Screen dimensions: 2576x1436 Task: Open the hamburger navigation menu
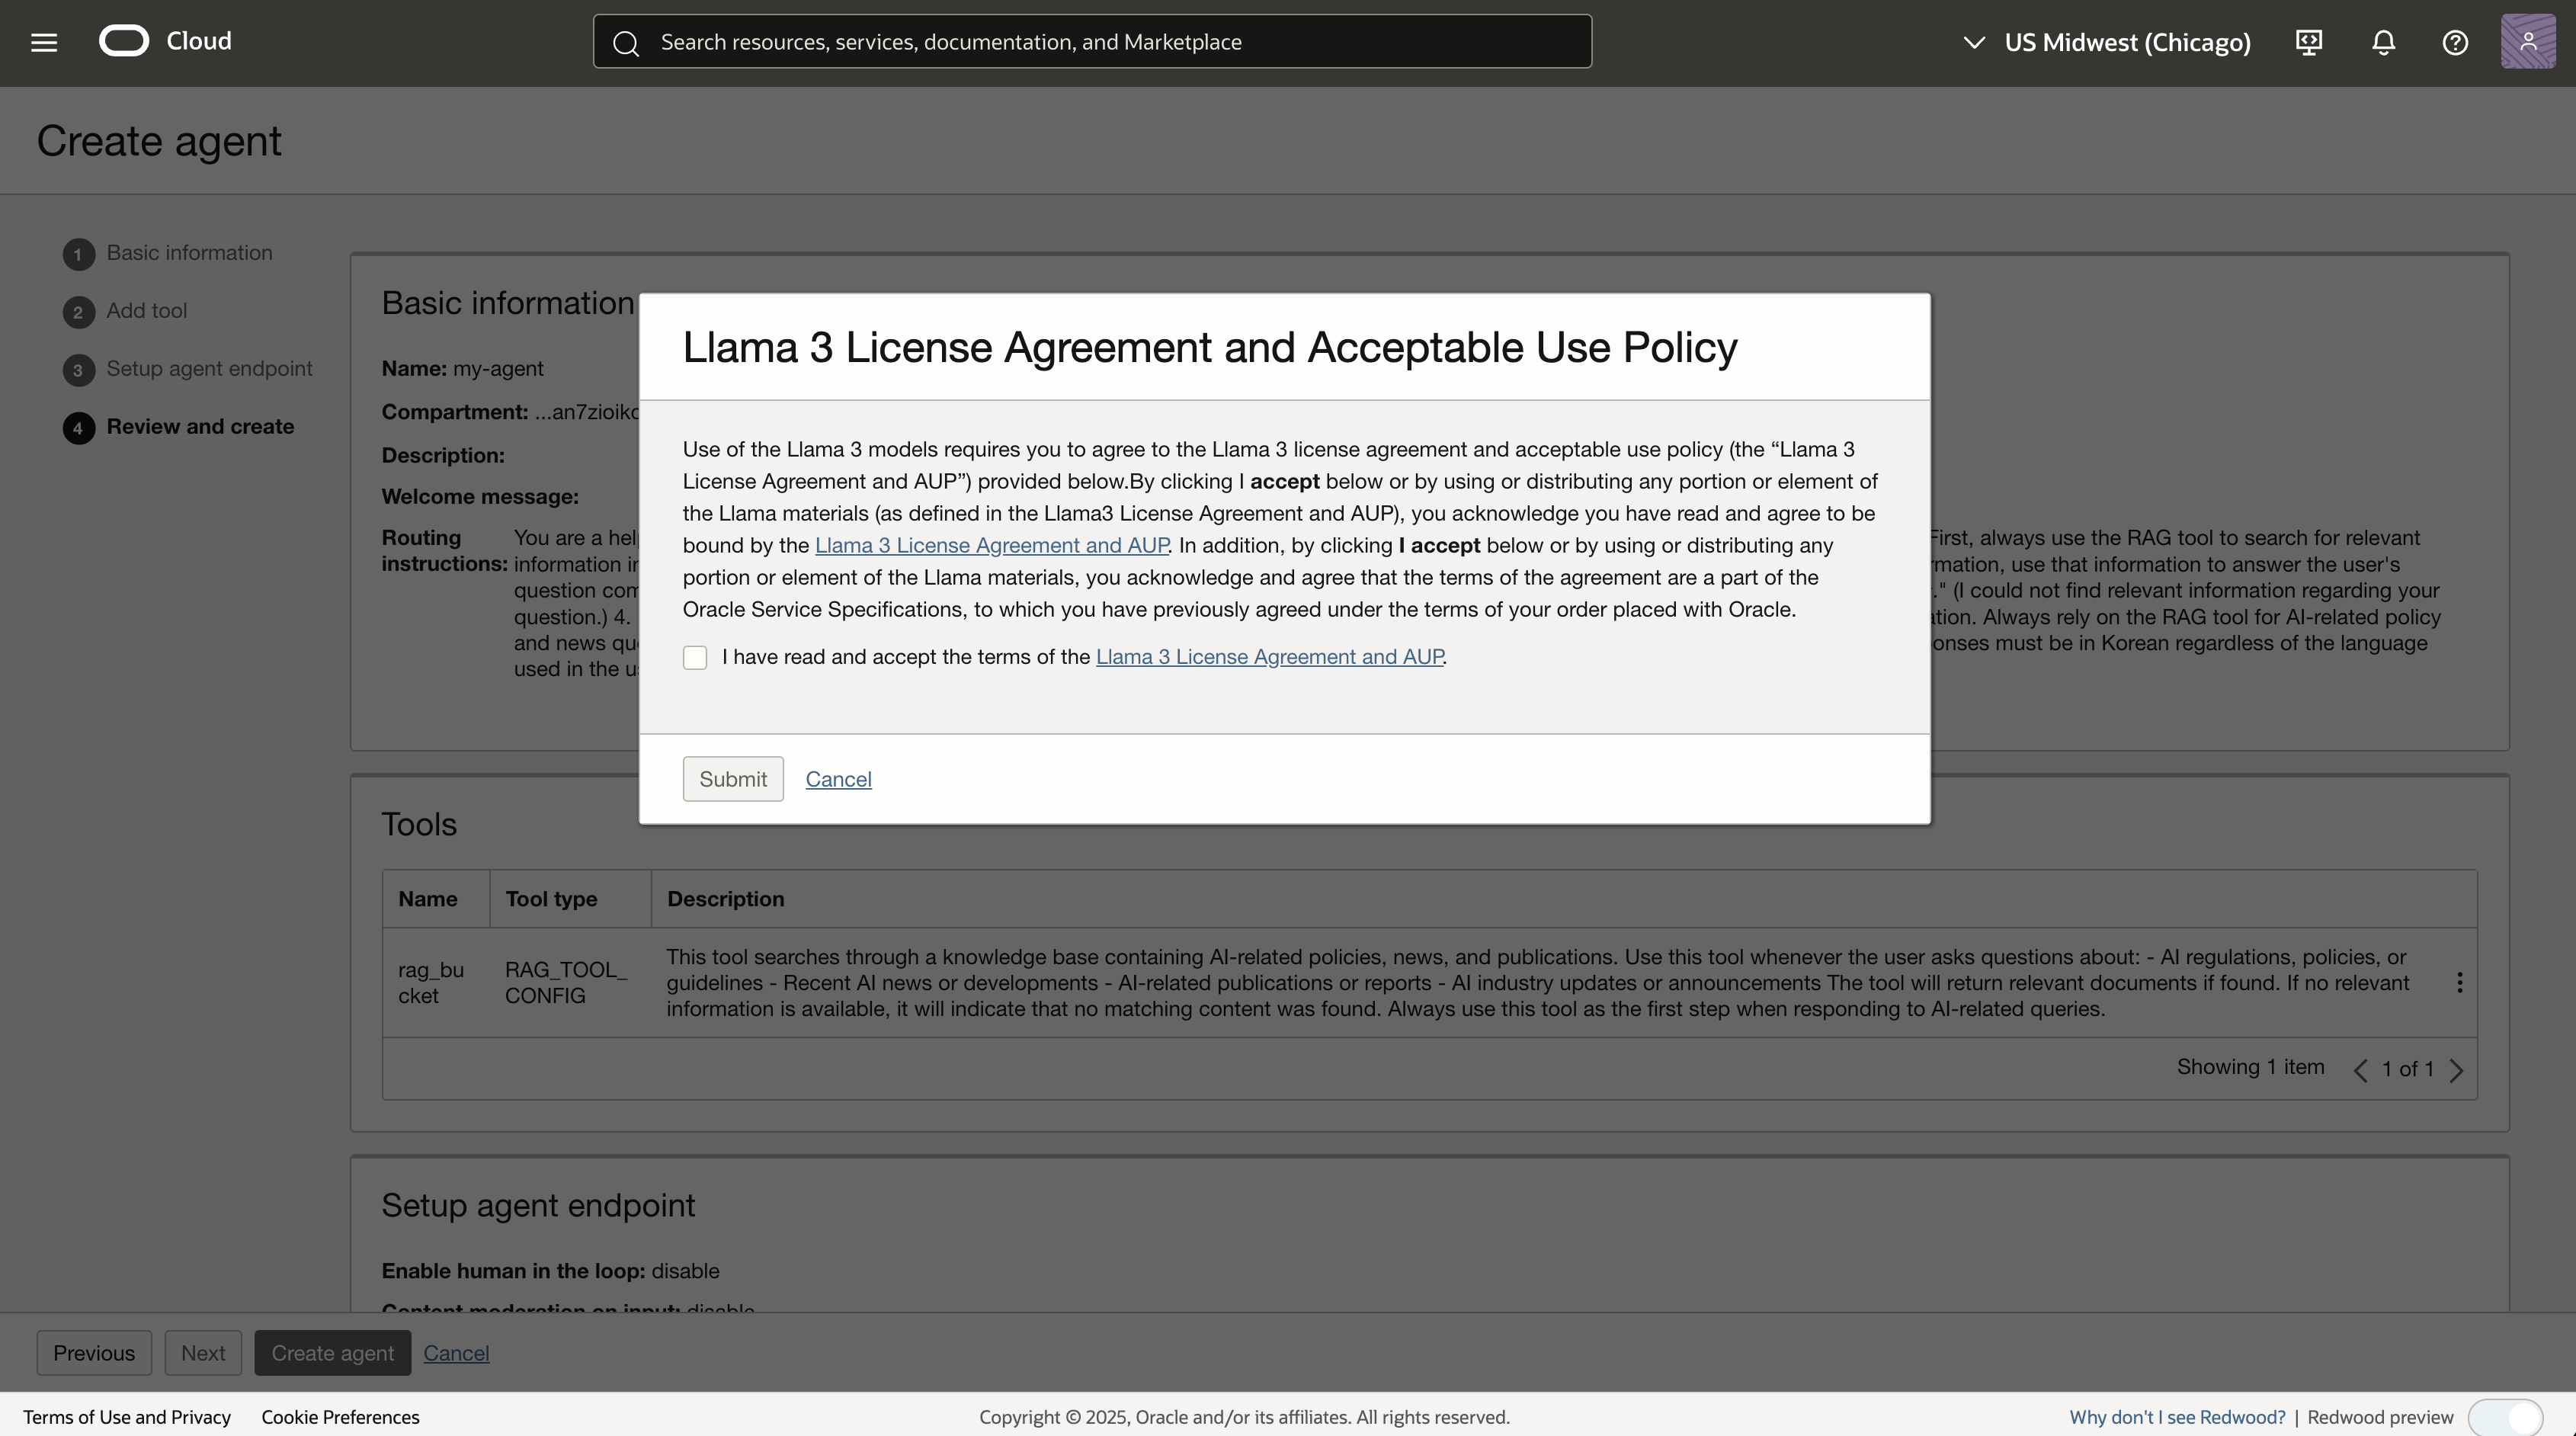(x=44, y=42)
